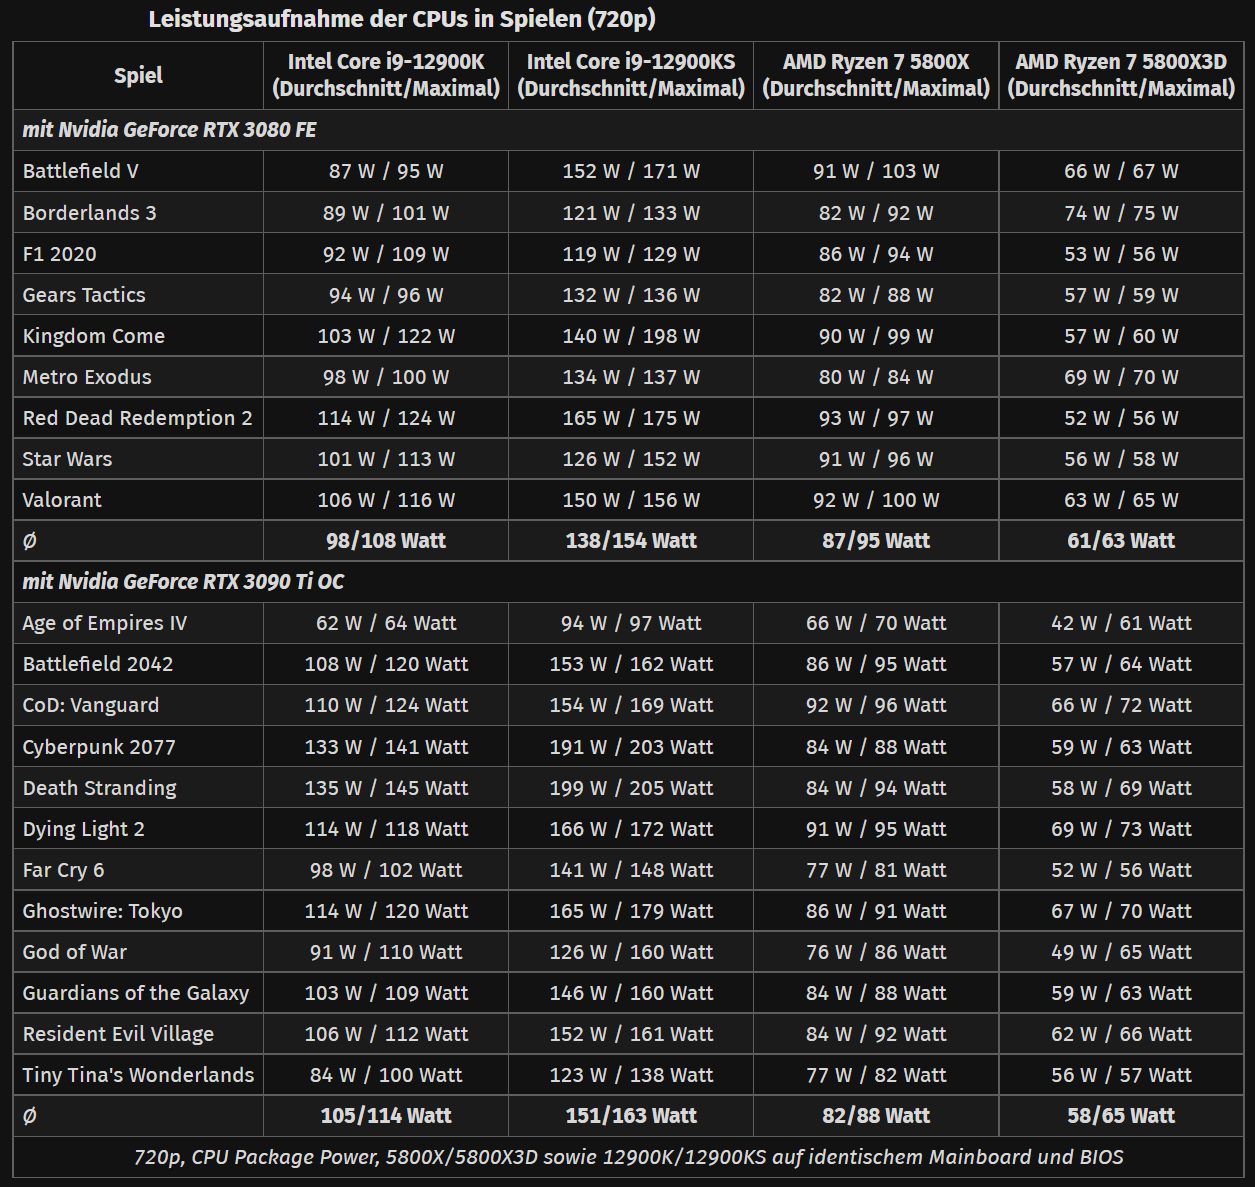Click the '114 W / 124 W' Red Dead Redemption cell

coord(386,418)
